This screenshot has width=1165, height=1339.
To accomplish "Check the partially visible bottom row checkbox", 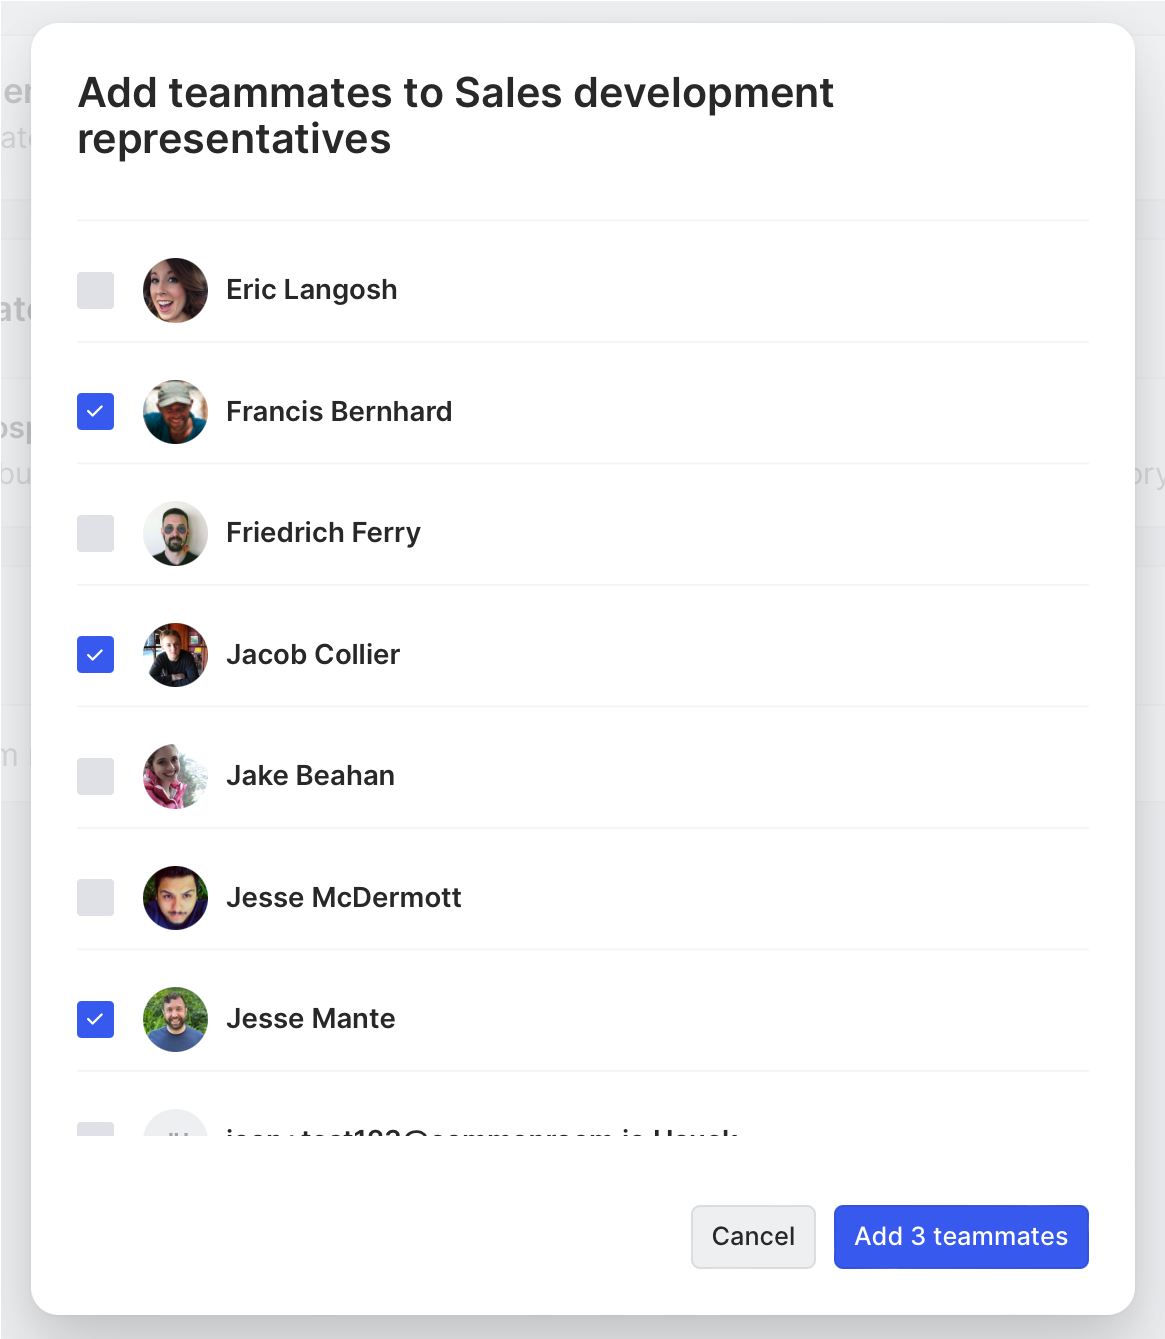I will (x=95, y=1130).
